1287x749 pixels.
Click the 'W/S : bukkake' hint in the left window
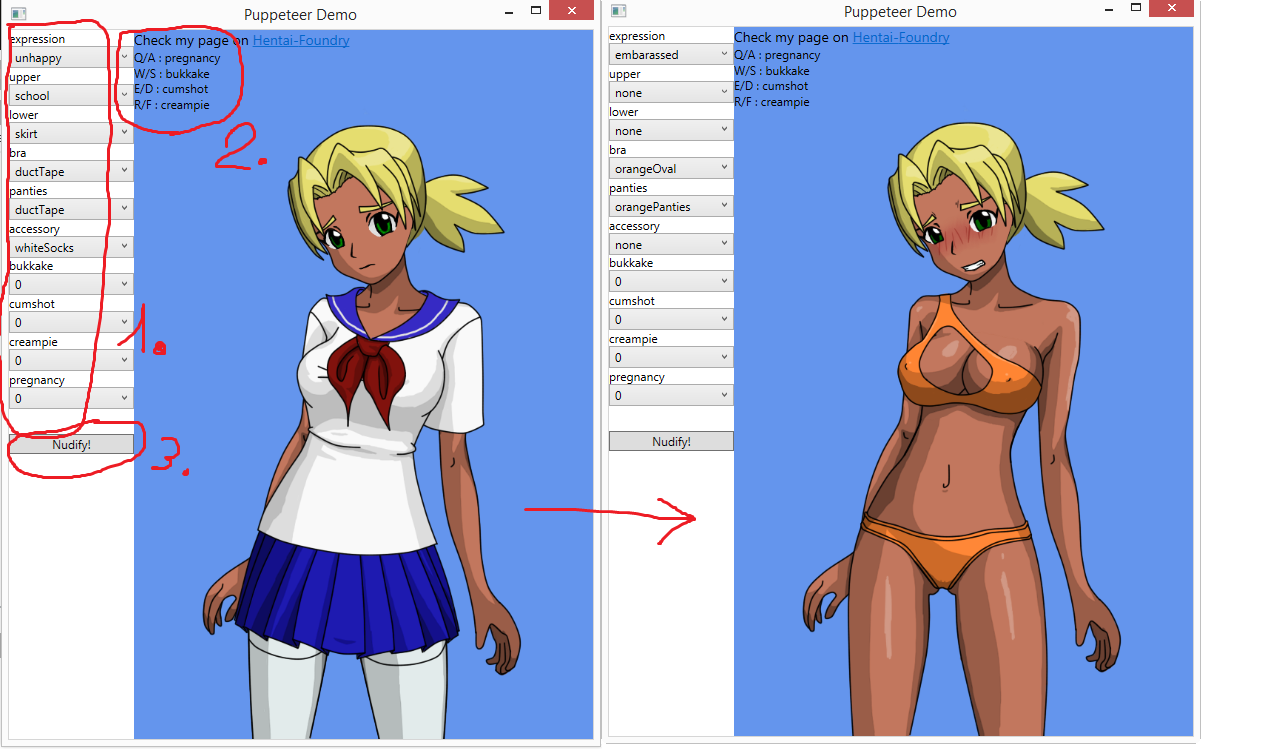point(172,74)
